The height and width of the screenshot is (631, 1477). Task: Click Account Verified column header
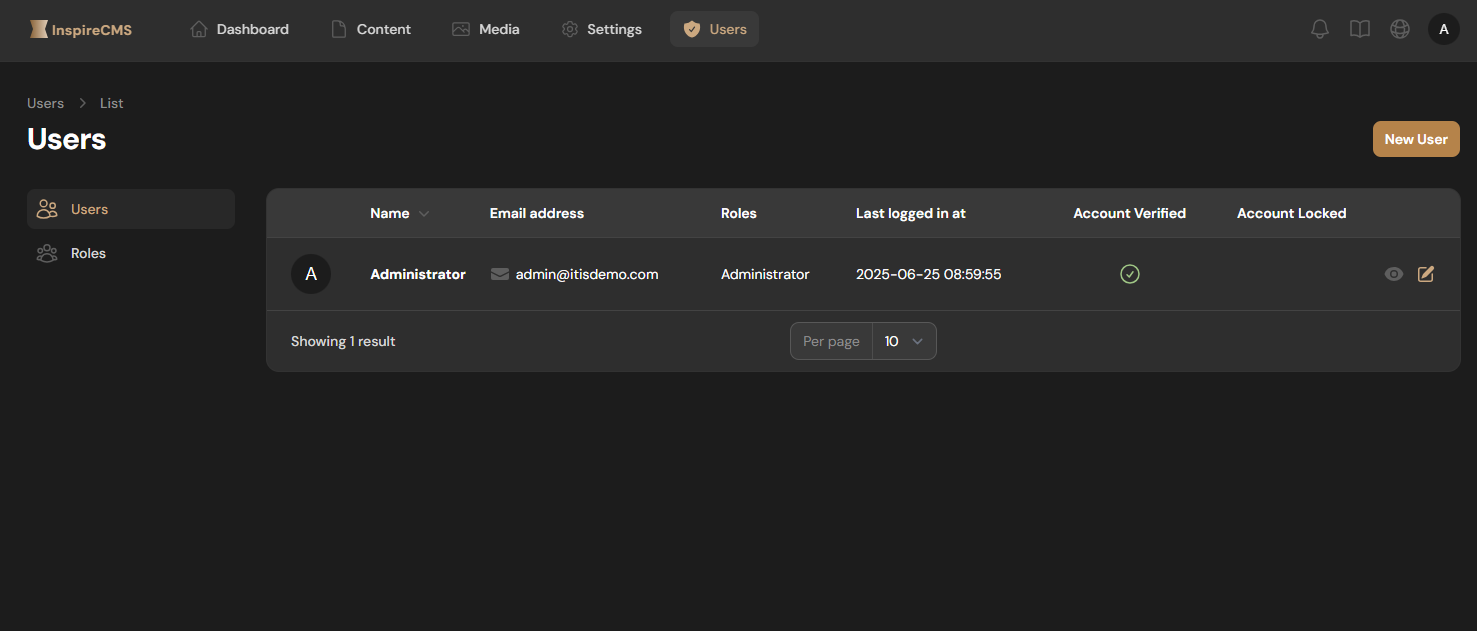(x=1130, y=213)
